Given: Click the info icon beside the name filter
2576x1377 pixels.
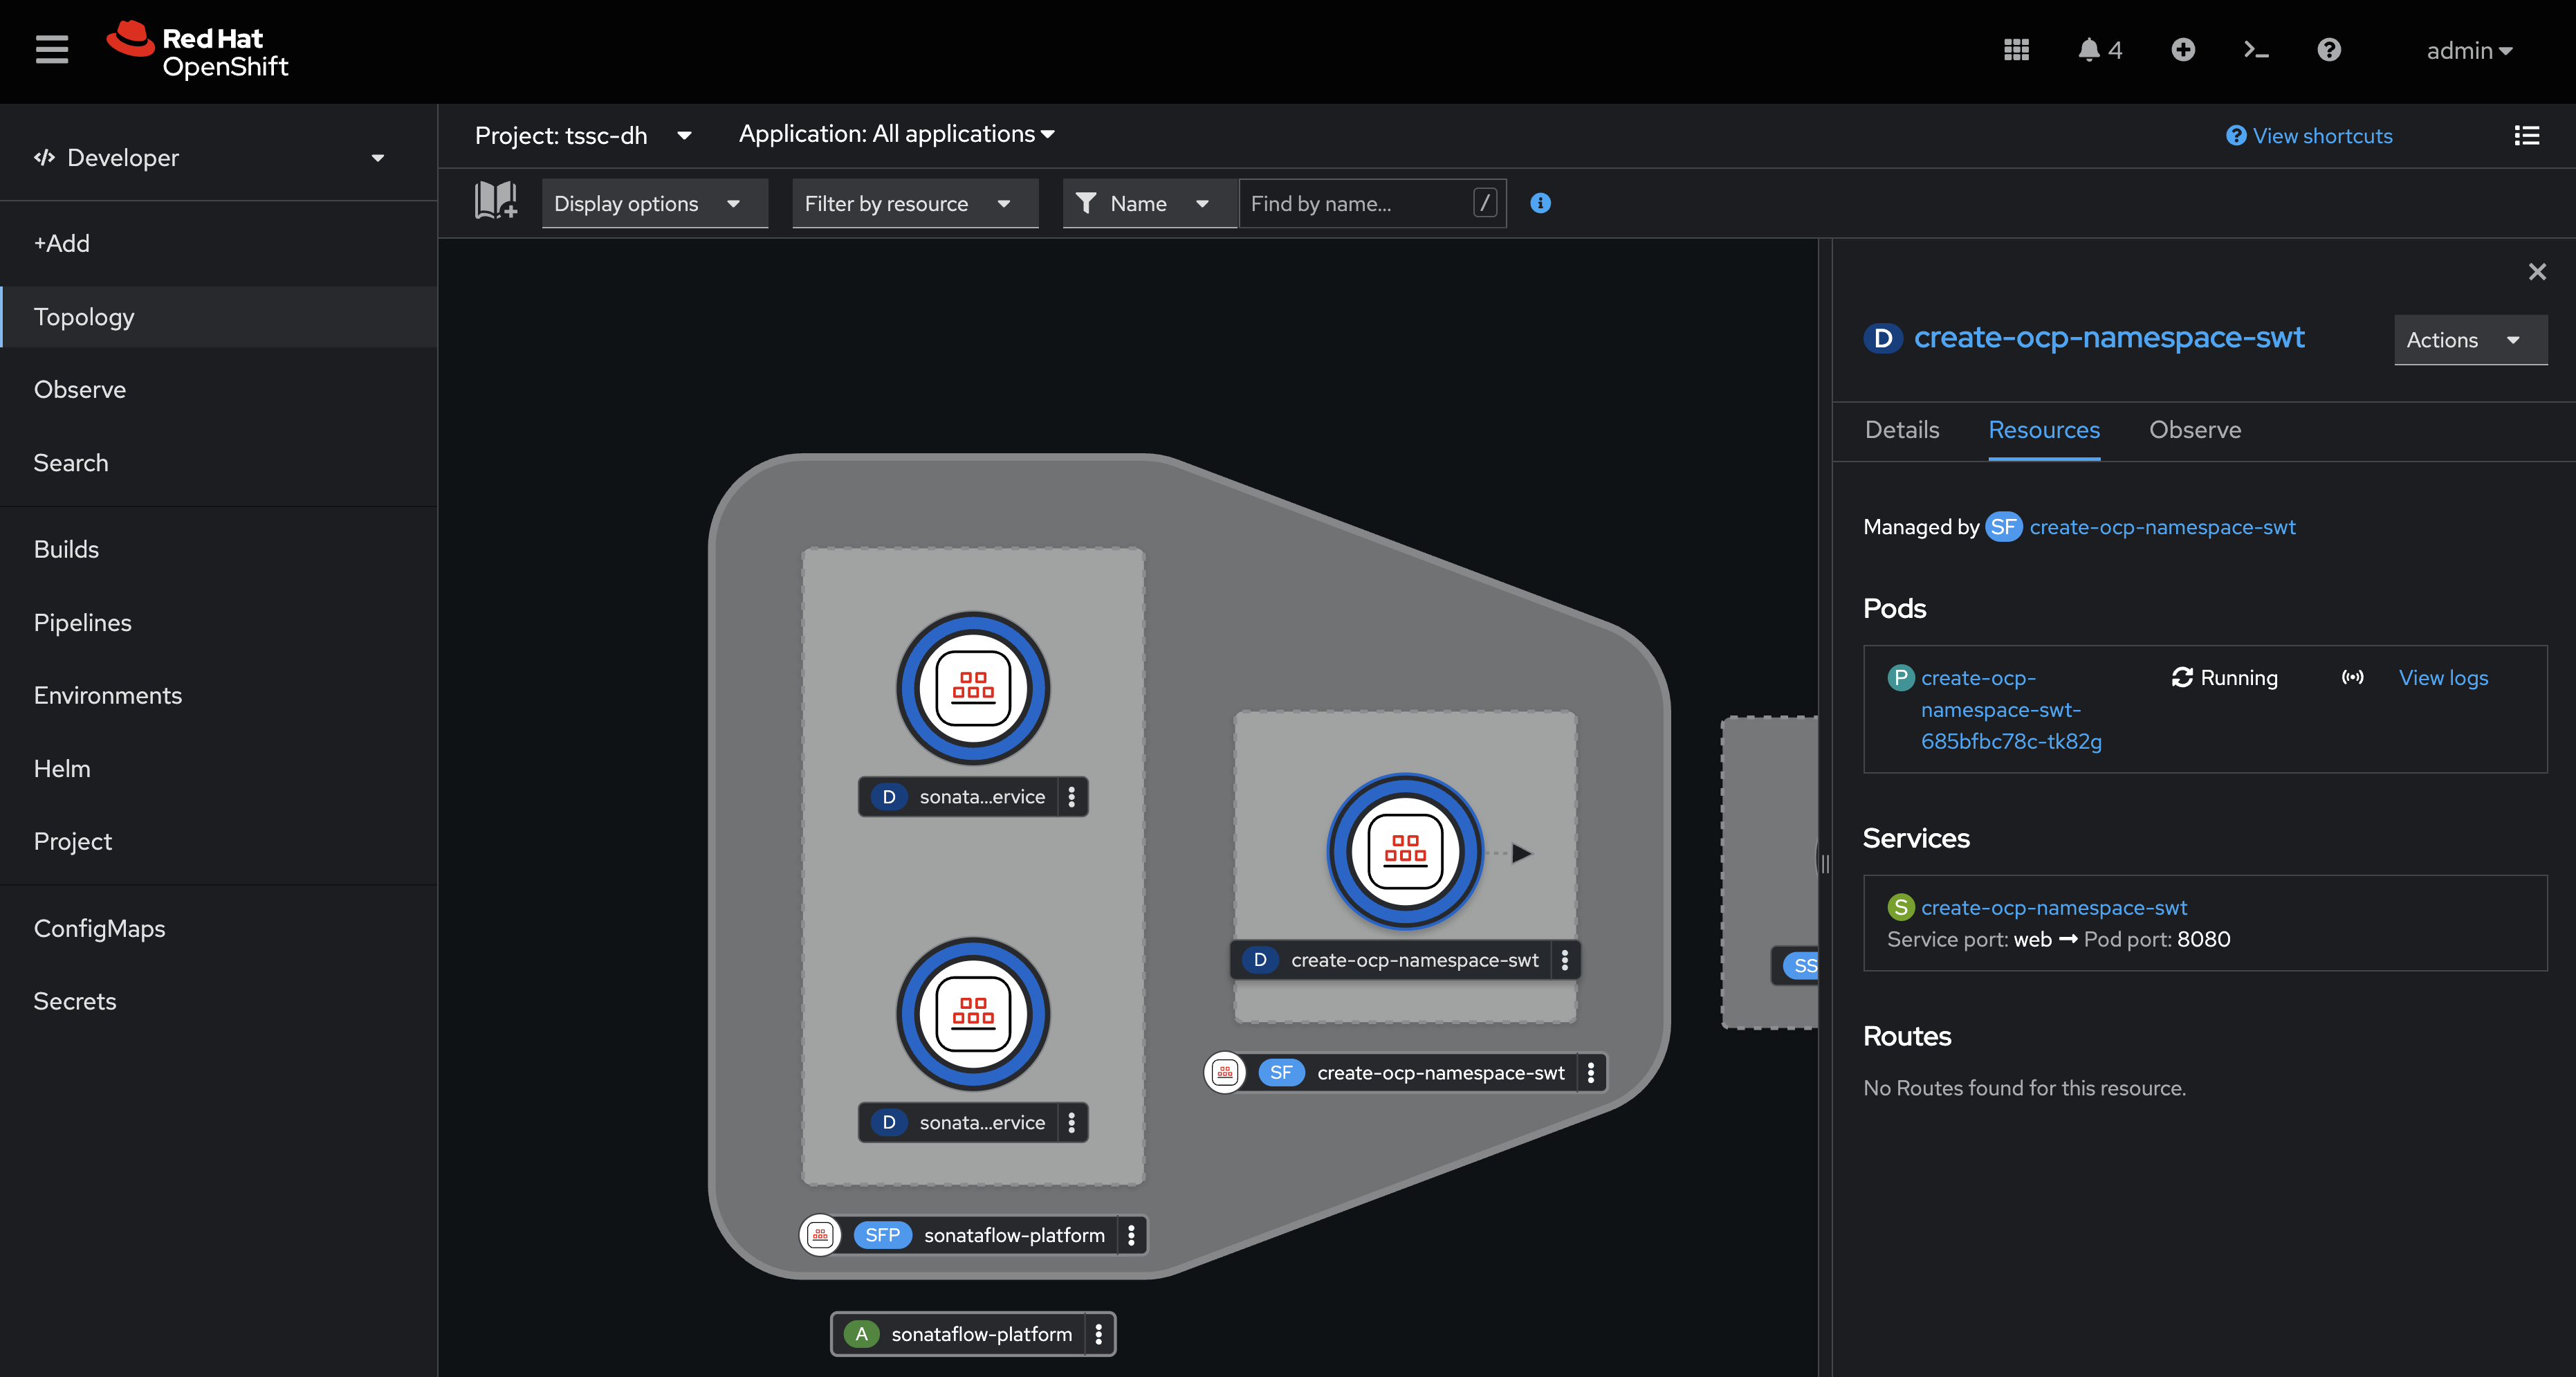Looking at the screenshot, I should [1540, 203].
